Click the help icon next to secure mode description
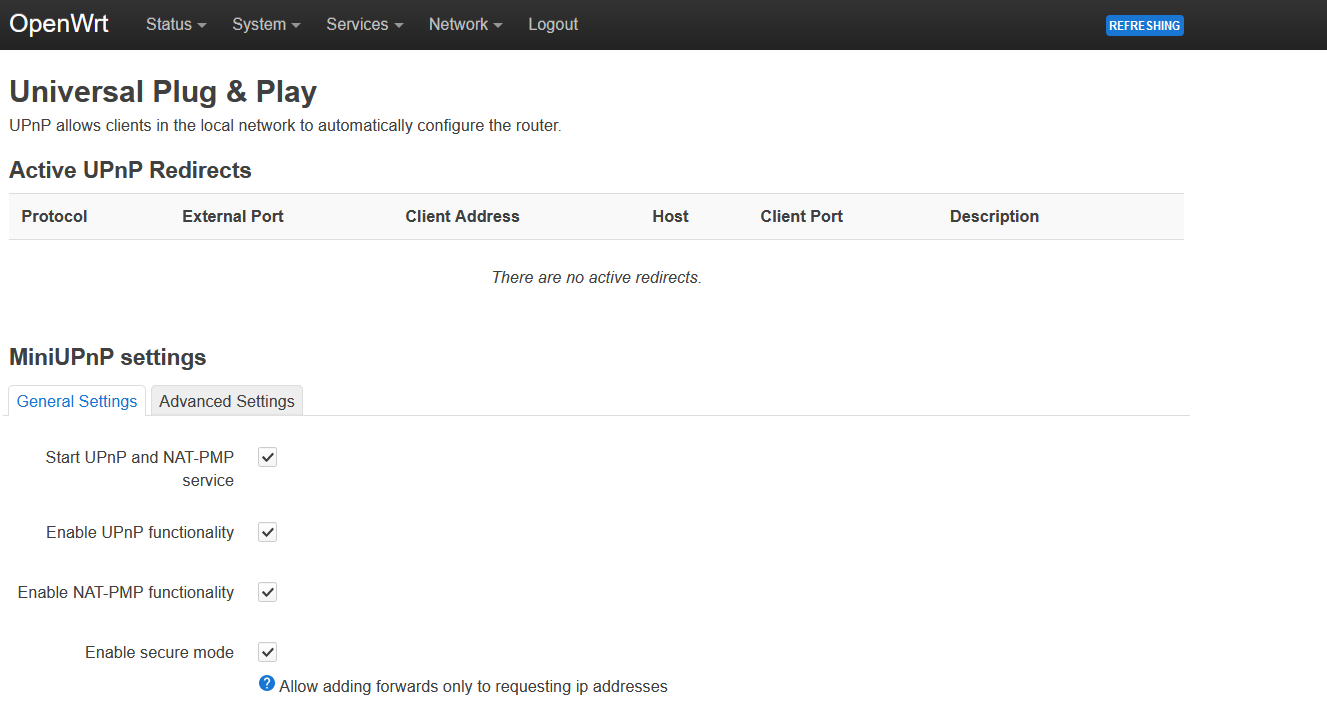Viewport: 1327px width, 707px height. pyautogui.click(x=266, y=683)
